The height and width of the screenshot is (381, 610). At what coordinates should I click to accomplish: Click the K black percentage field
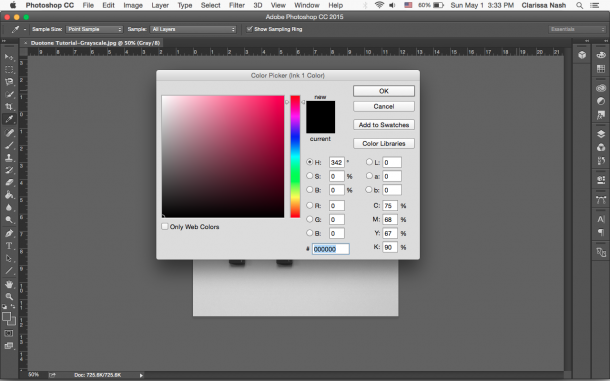click(x=390, y=247)
